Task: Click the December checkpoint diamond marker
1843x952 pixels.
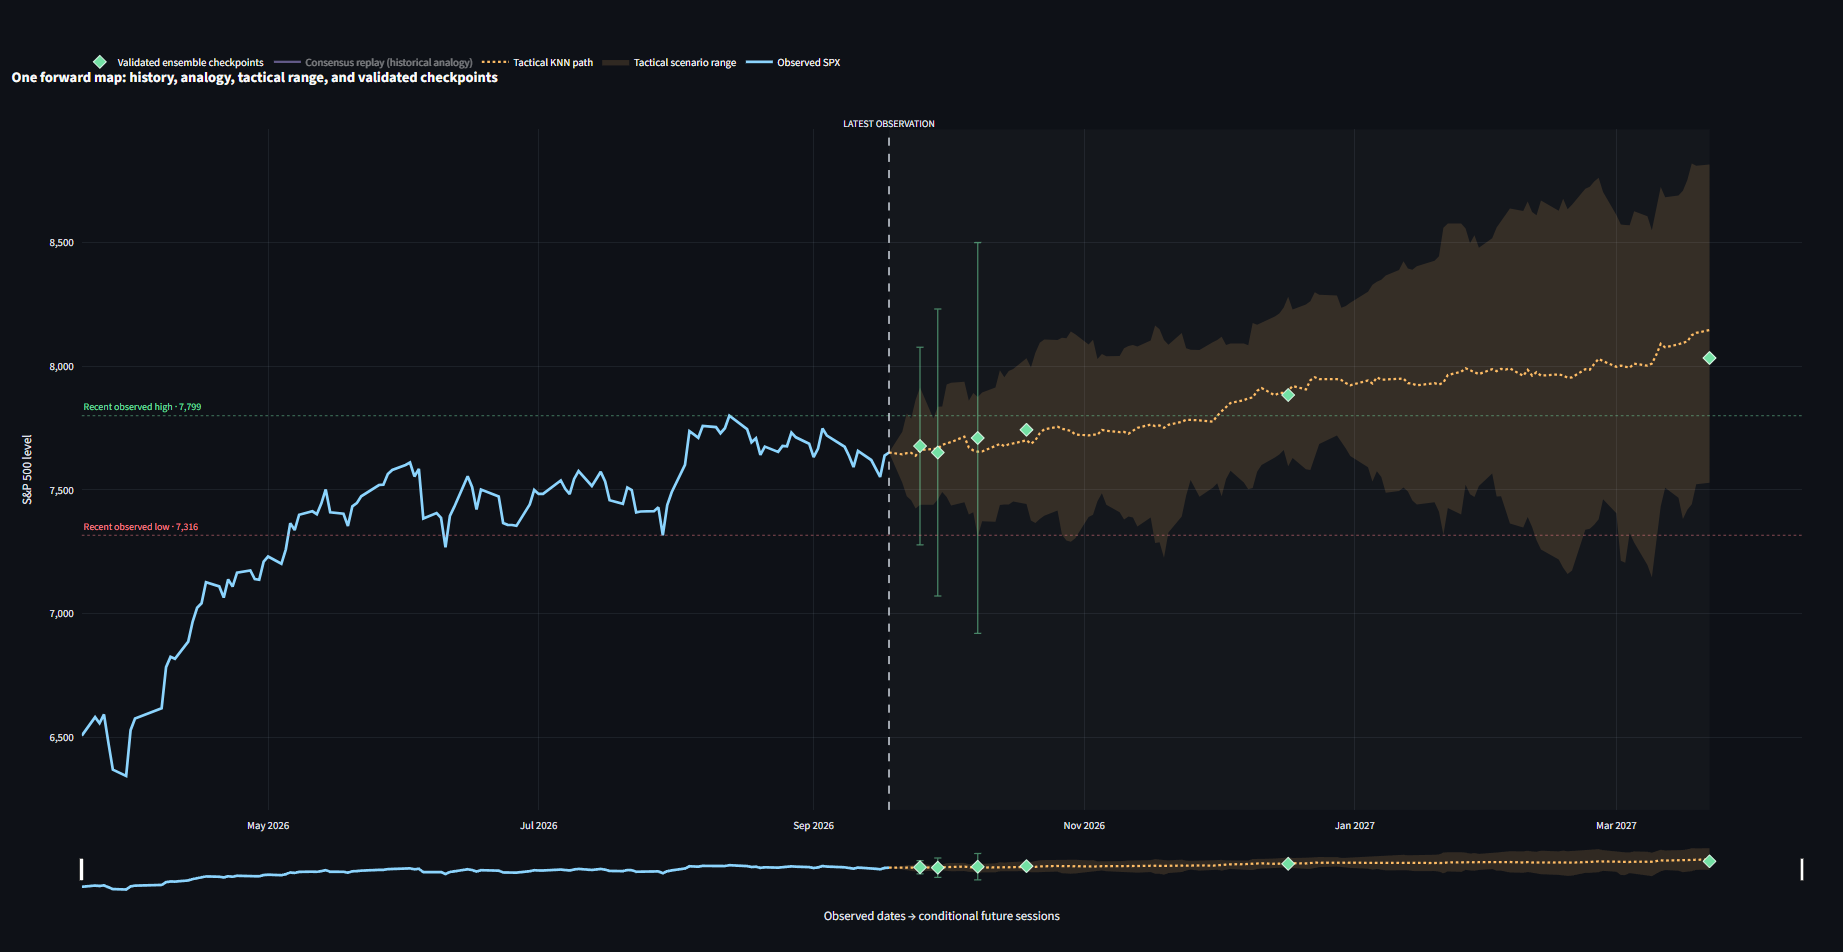Action: click(x=1288, y=395)
